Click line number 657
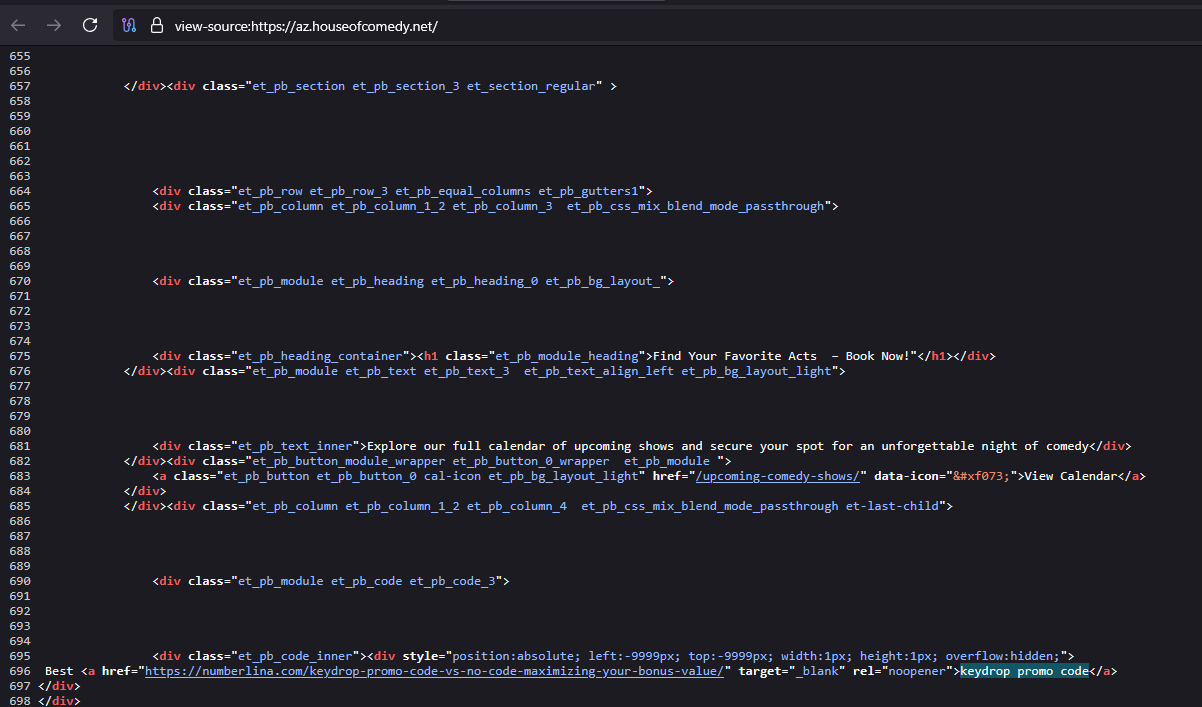Viewport: 1202px width, 707px height. click(x=19, y=86)
